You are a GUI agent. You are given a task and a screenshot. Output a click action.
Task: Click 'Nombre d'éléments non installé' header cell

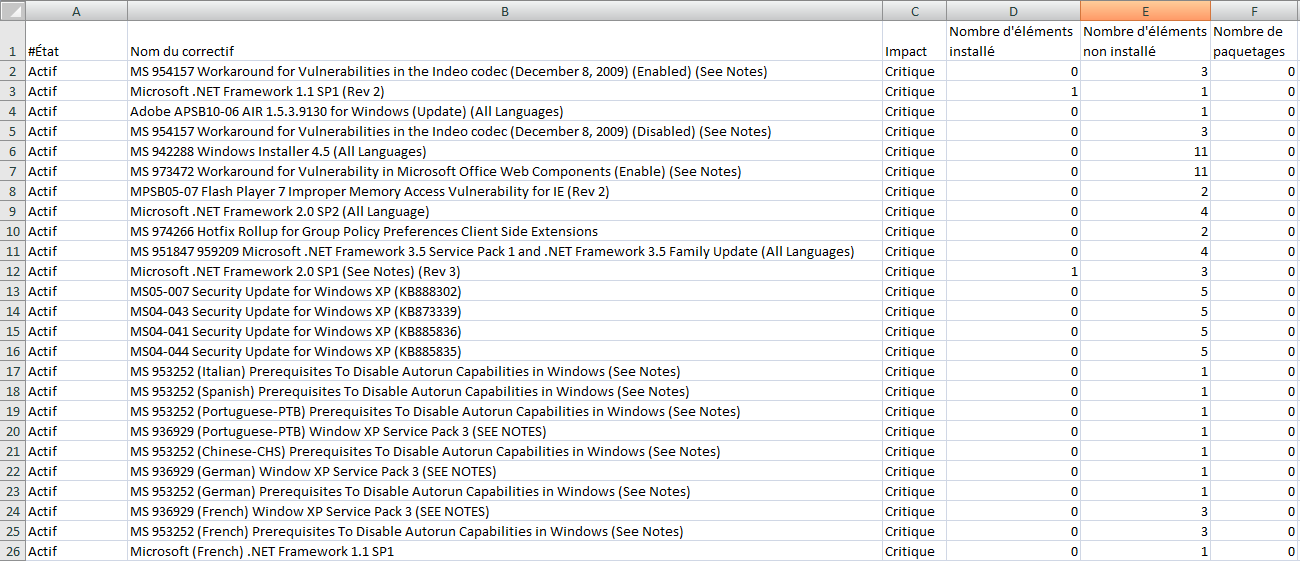point(1145,42)
